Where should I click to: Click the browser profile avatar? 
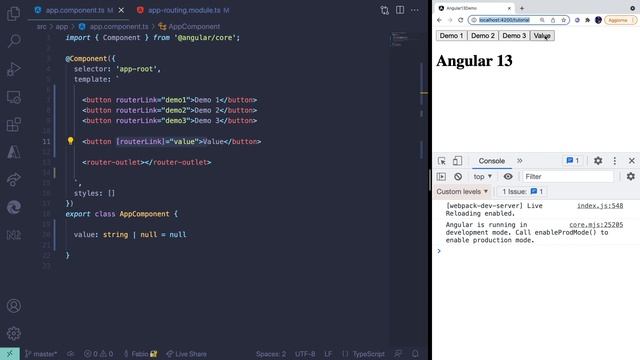(x=598, y=20)
